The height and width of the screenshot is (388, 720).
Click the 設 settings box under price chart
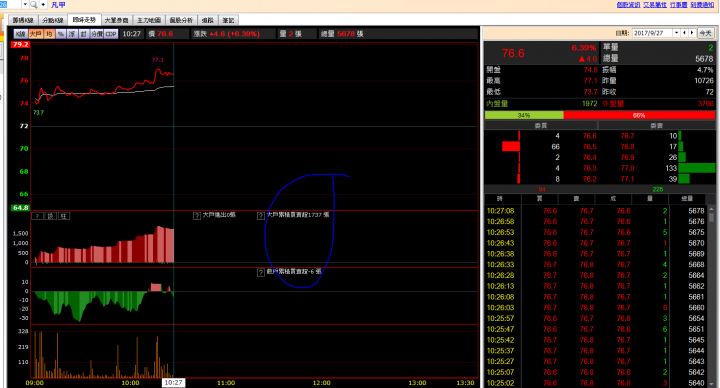(x=51, y=216)
